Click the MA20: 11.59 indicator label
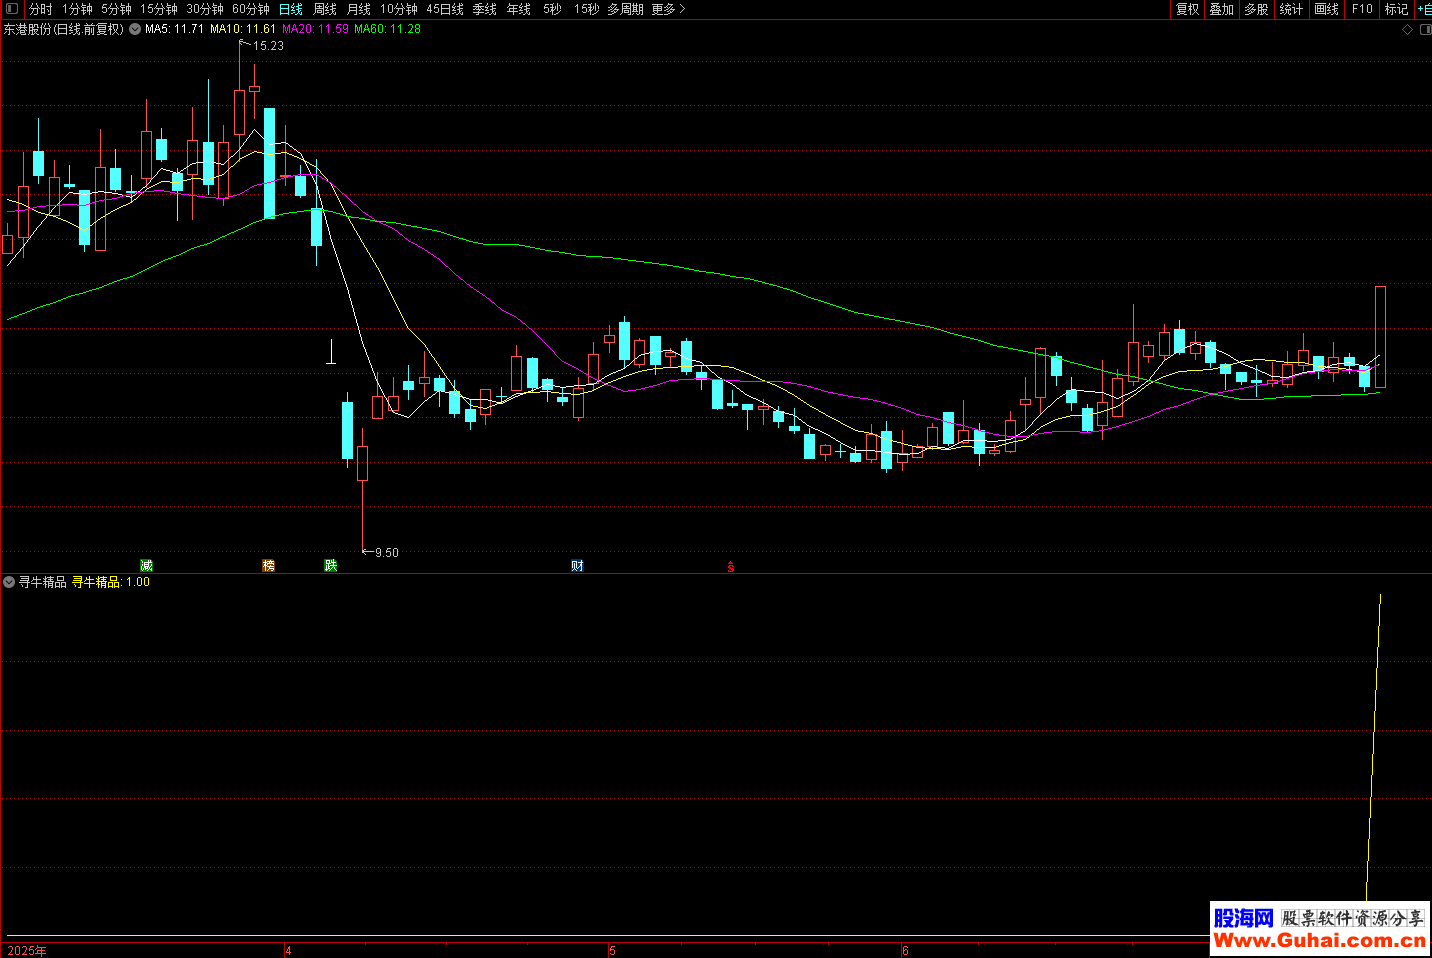Viewport: 1432px width, 958px height. click(x=315, y=30)
